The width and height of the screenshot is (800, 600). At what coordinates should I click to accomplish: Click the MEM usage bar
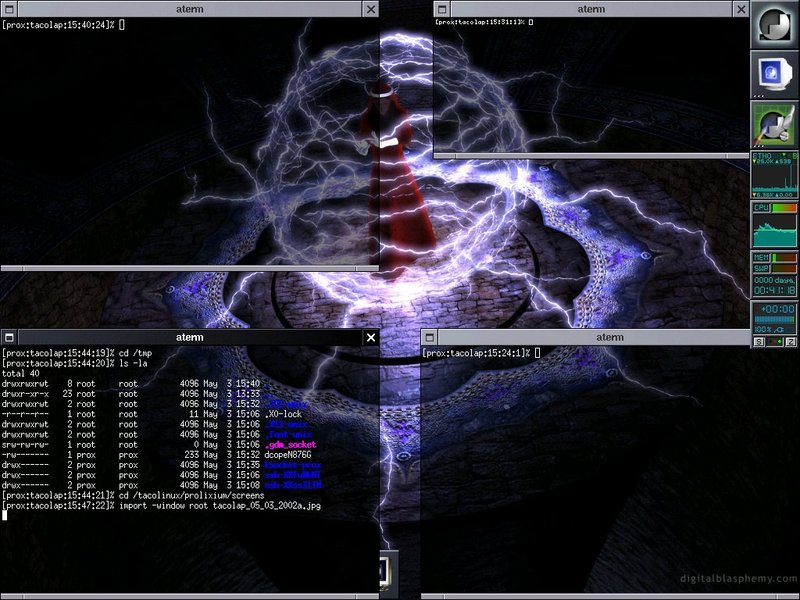coord(784,258)
